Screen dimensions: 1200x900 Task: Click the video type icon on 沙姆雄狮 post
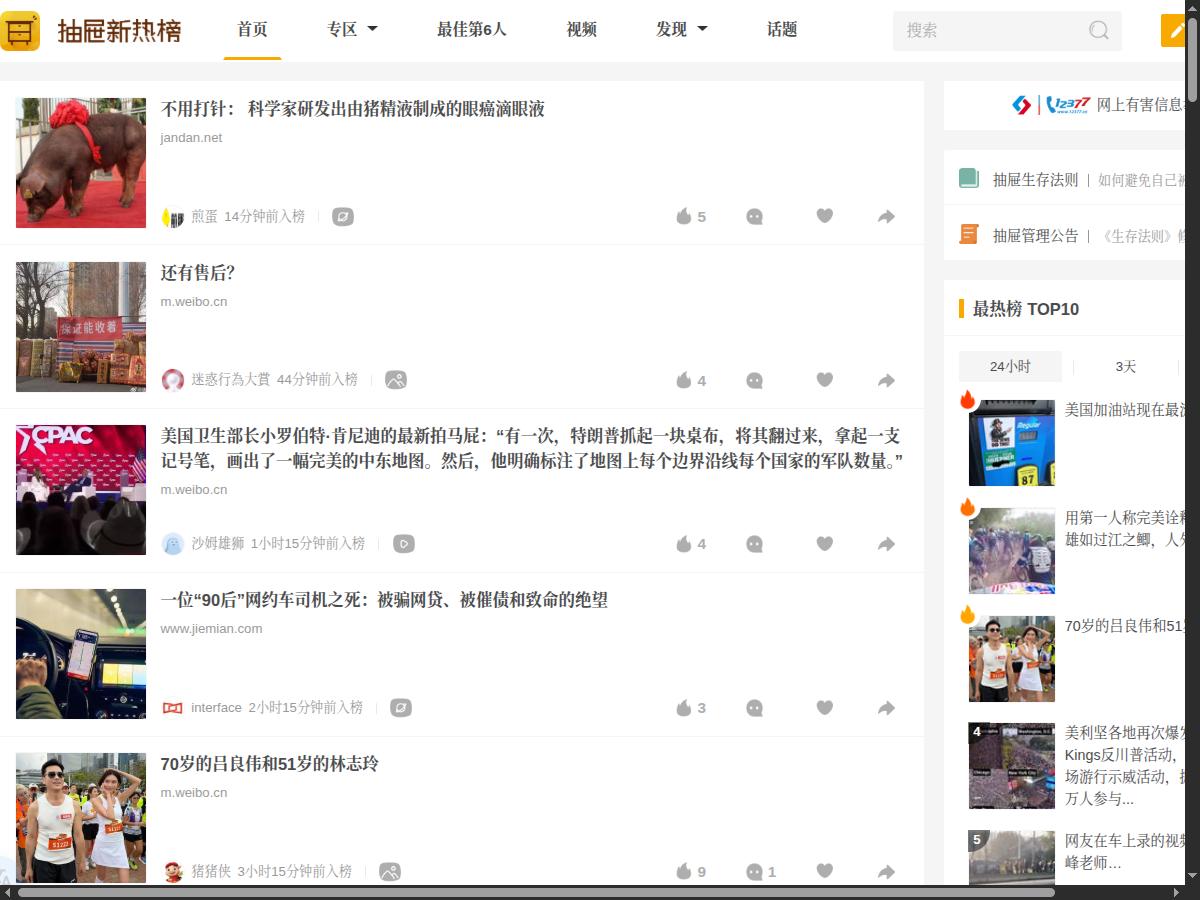pyautogui.click(x=403, y=544)
